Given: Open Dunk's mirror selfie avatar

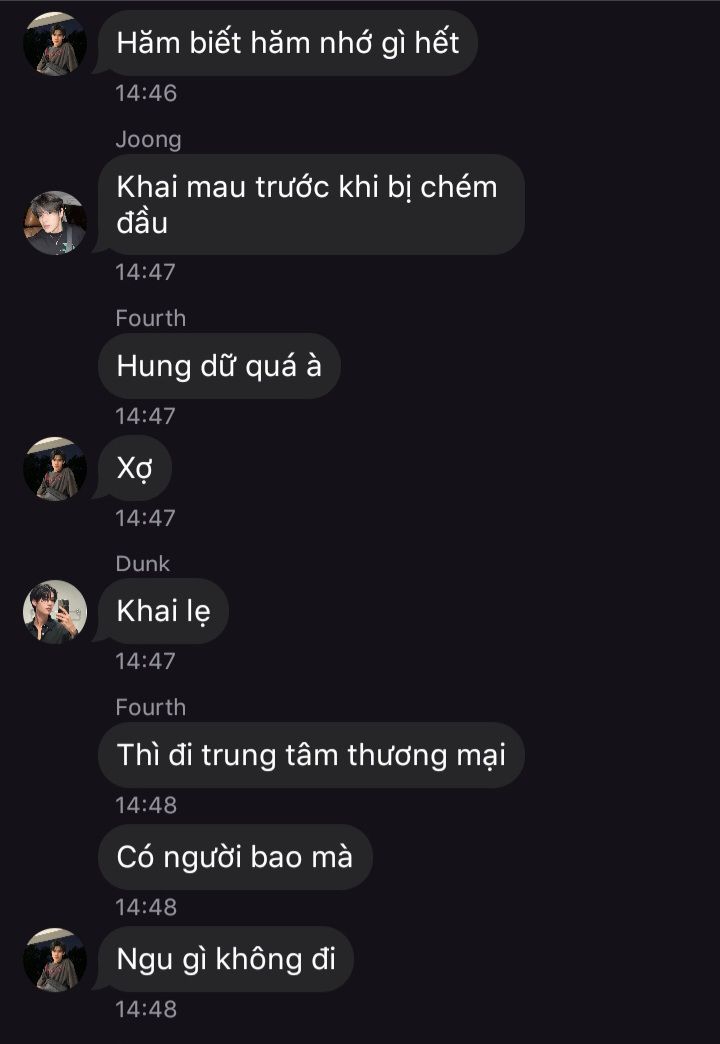Looking at the screenshot, I should (x=55, y=611).
